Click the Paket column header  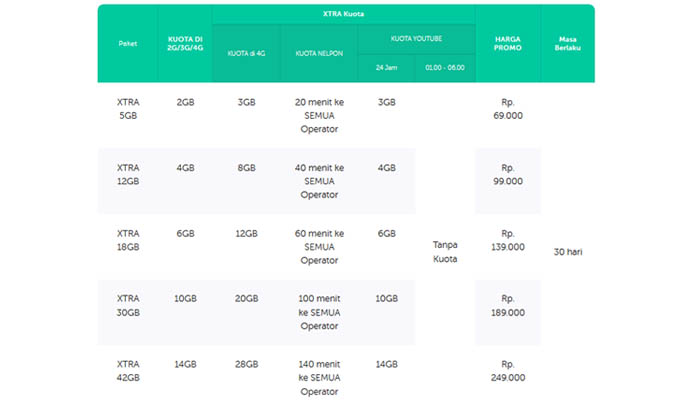(x=127, y=43)
